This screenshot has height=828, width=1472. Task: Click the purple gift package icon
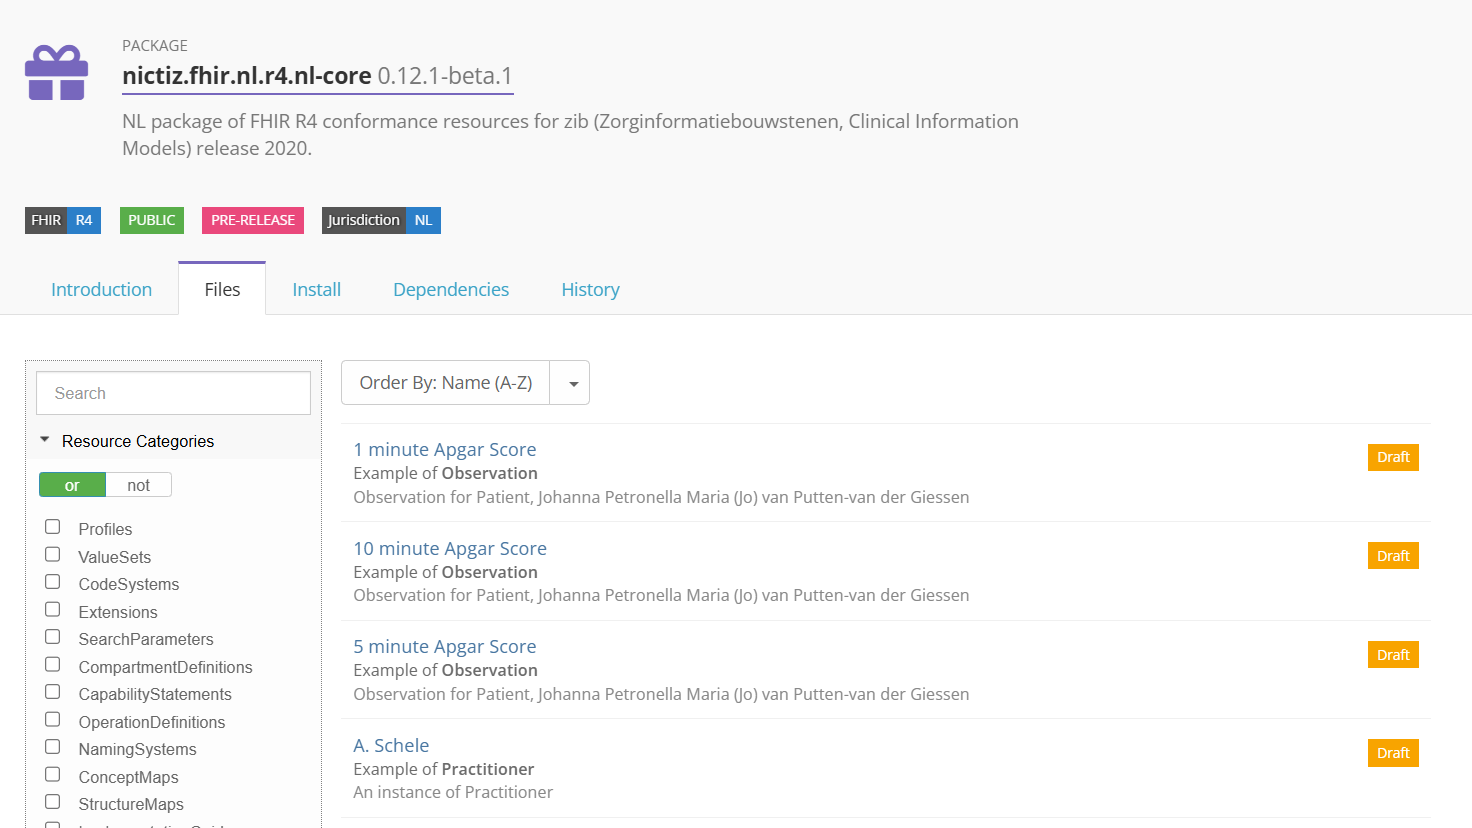pyautogui.click(x=56, y=73)
